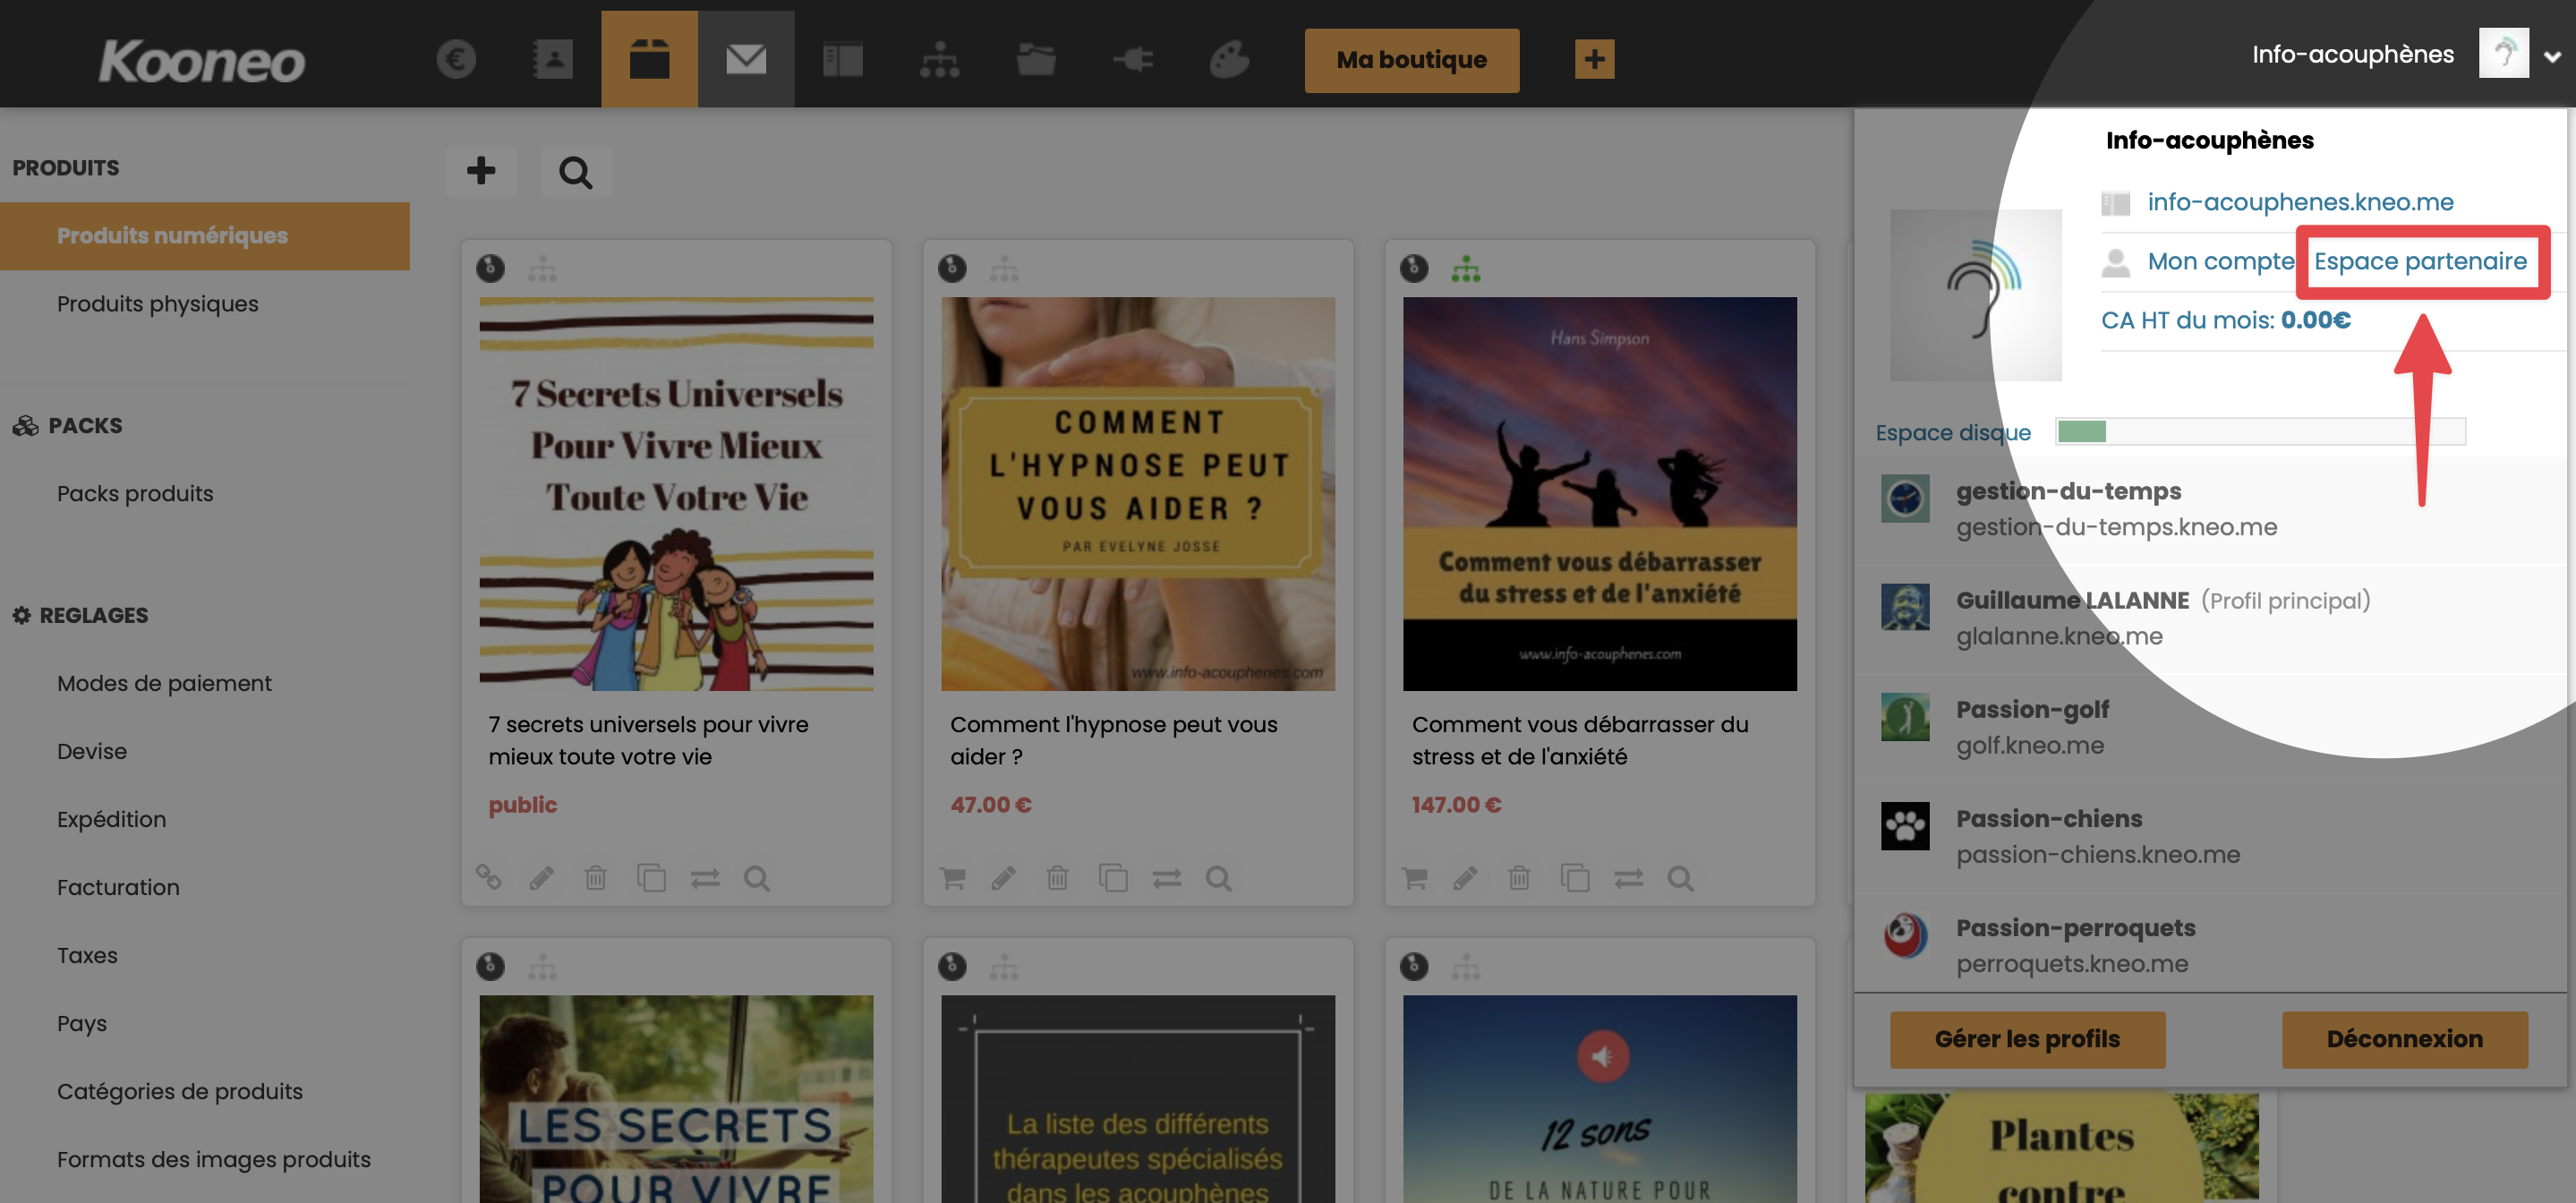Open Expédition settings
Image resolution: width=2576 pixels, height=1203 pixels.
point(111,820)
